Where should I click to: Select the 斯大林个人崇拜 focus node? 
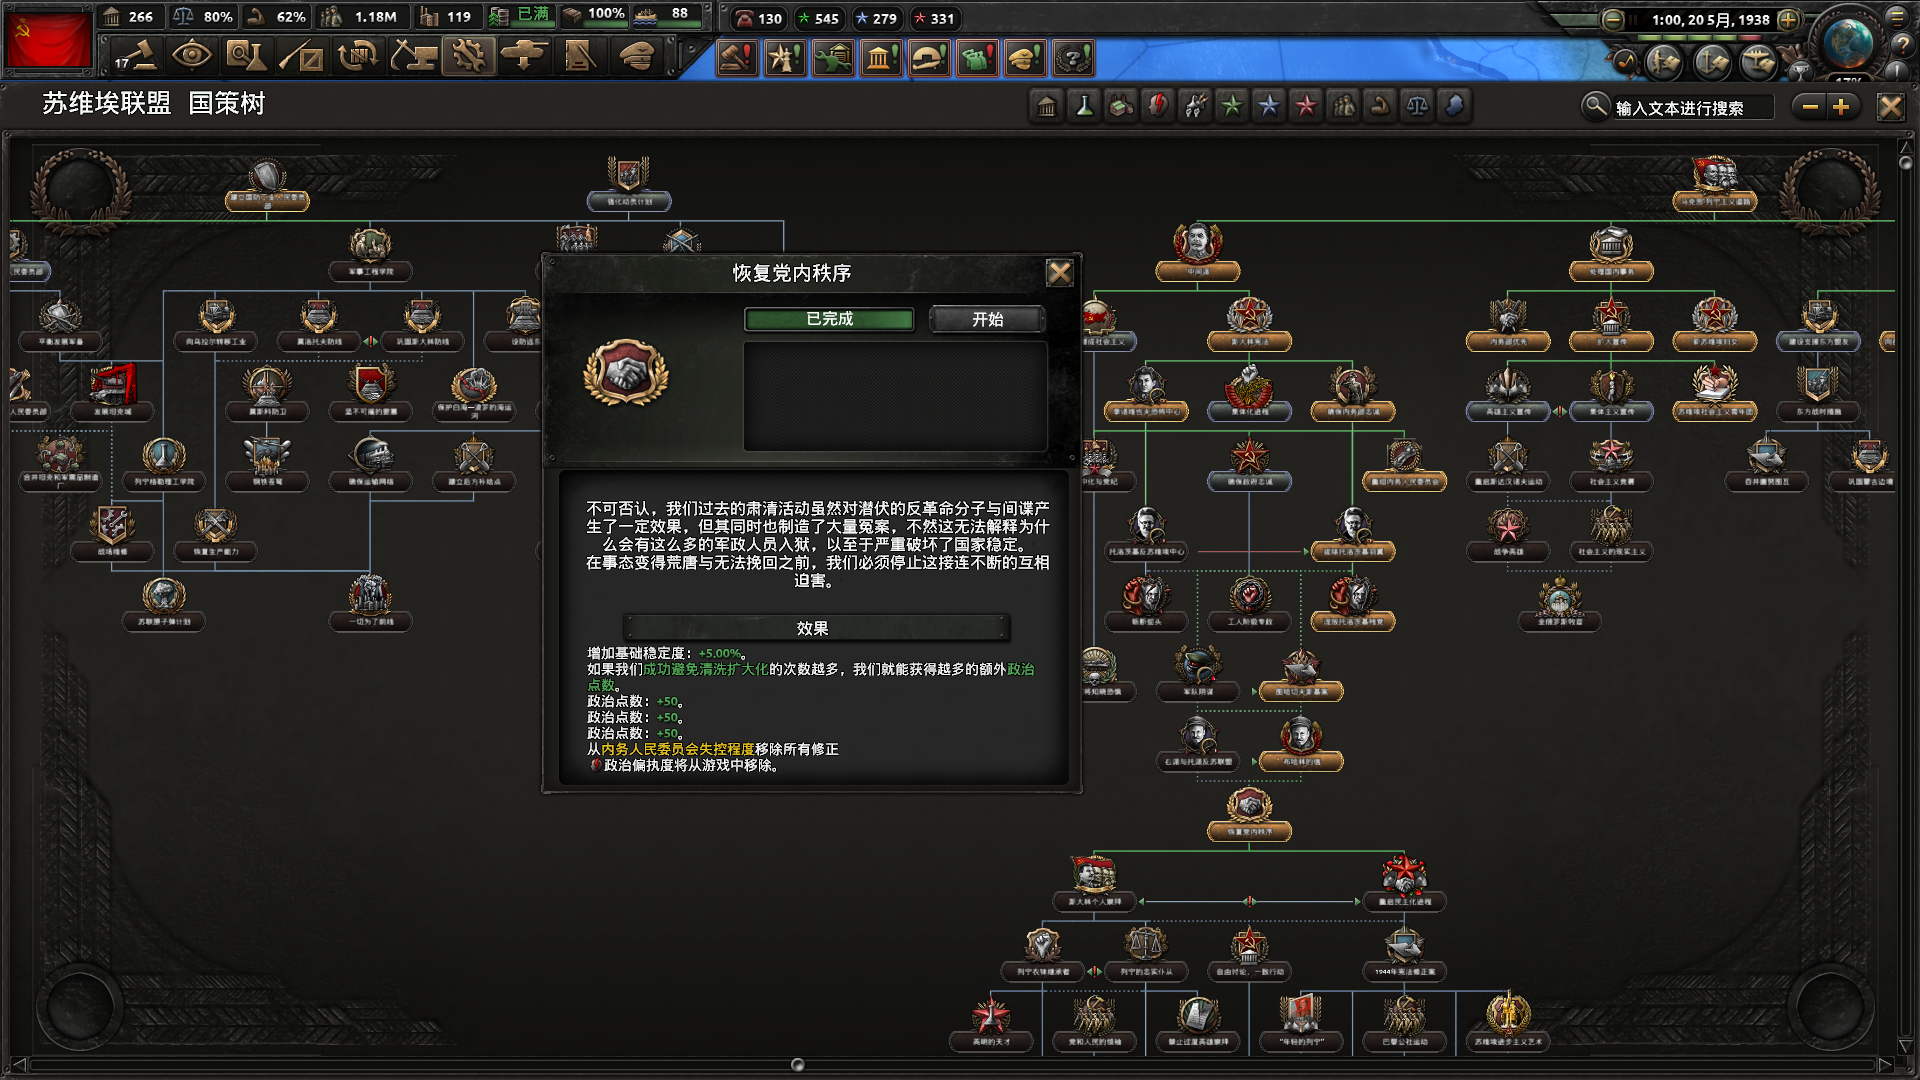pyautogui.click(x=1094, y=883)
